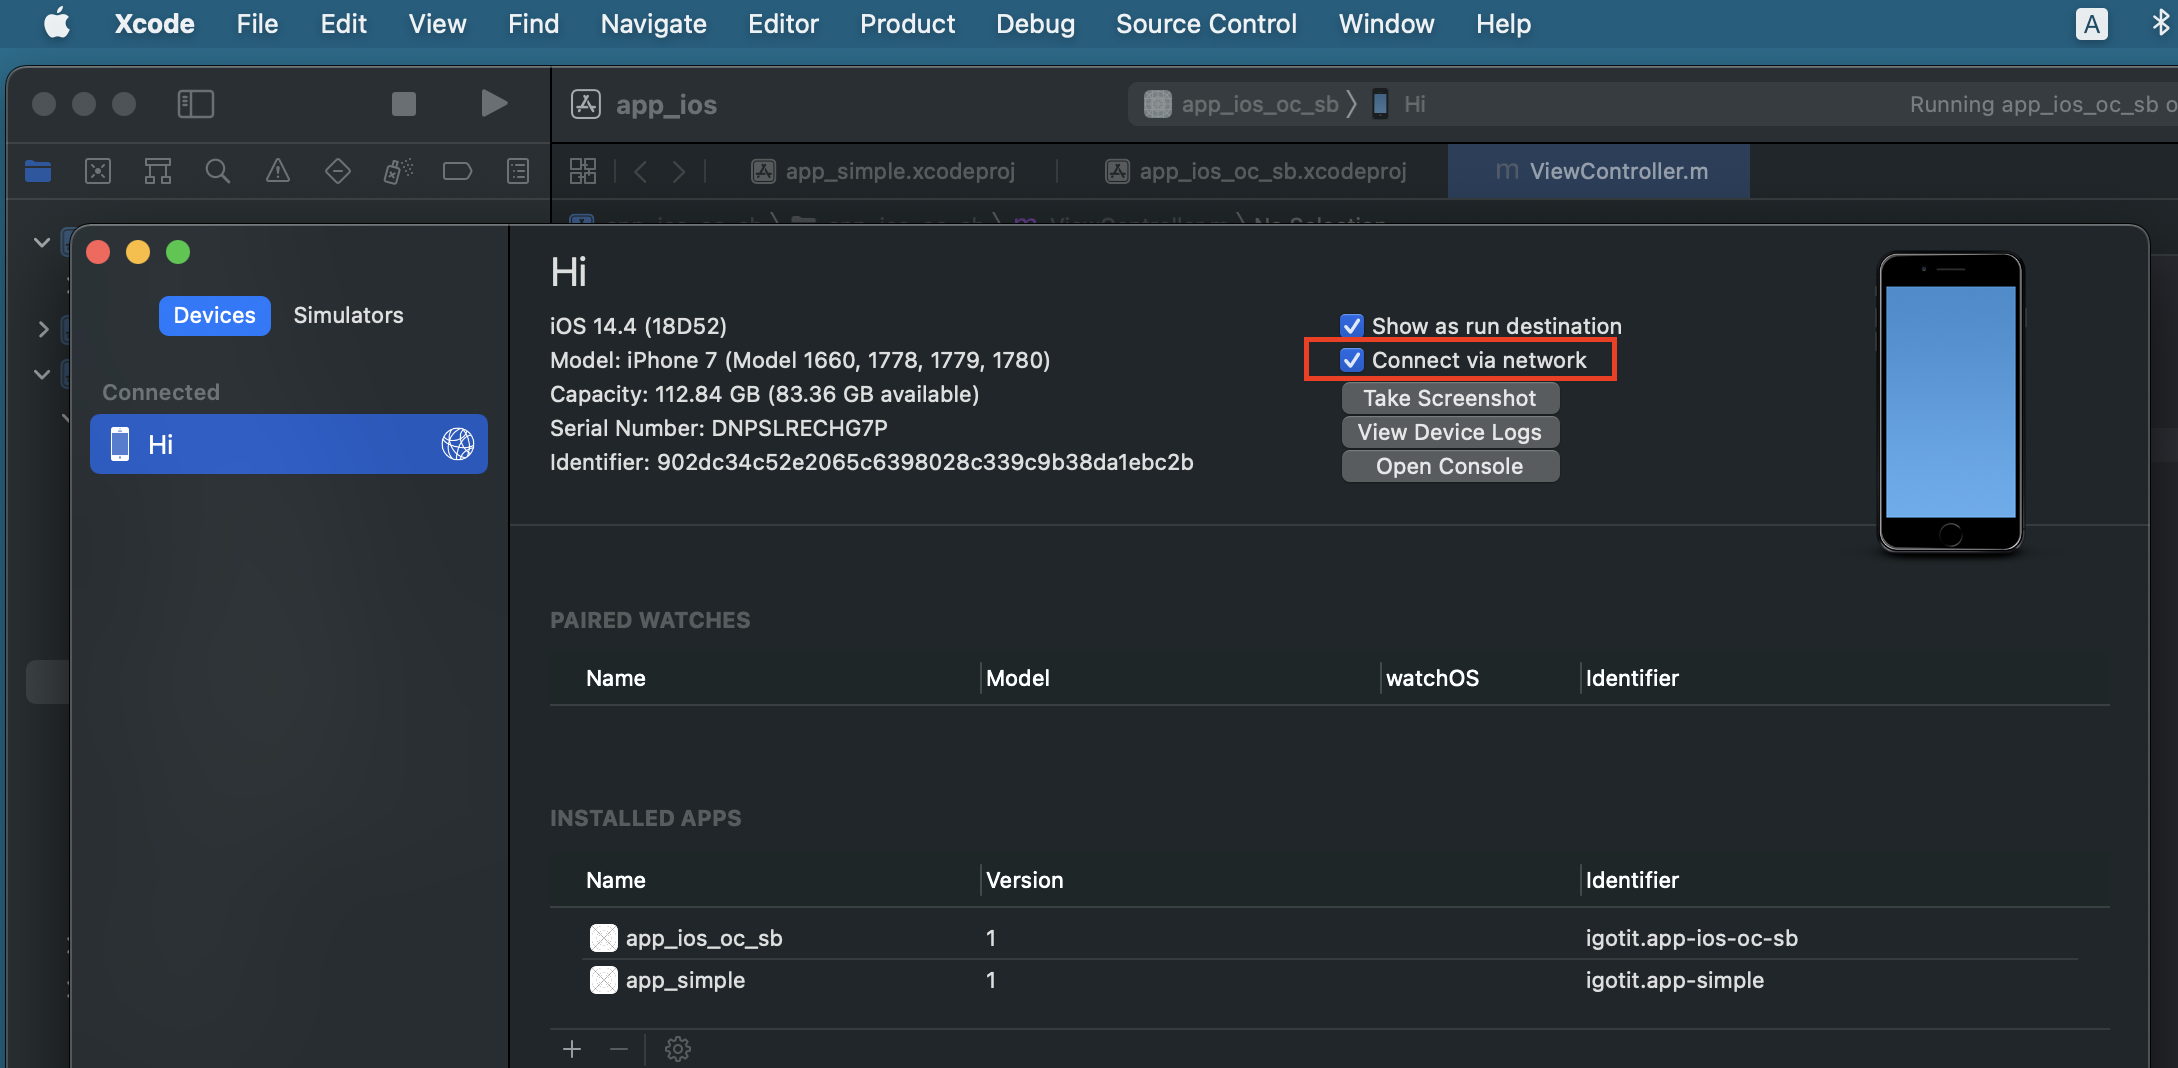Open the Find navigator magnifier icon
2178x1068 pixels.
coord(218,171)
